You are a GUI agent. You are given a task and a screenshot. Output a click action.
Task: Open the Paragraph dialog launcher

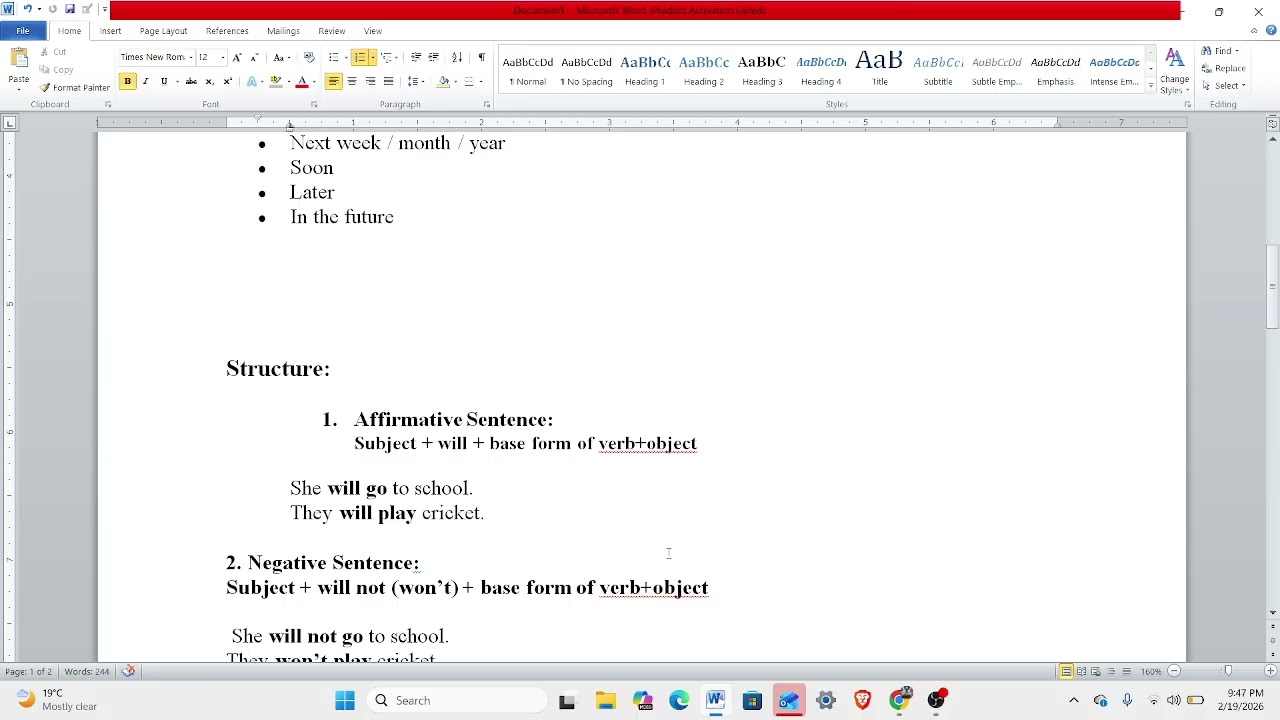[487, 104]
